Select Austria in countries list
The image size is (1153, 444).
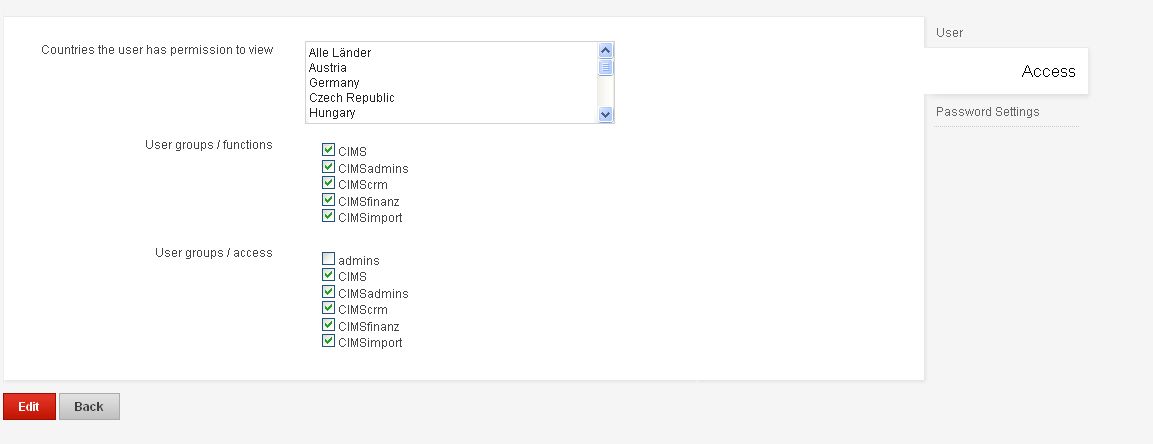(x=328, y=68)
